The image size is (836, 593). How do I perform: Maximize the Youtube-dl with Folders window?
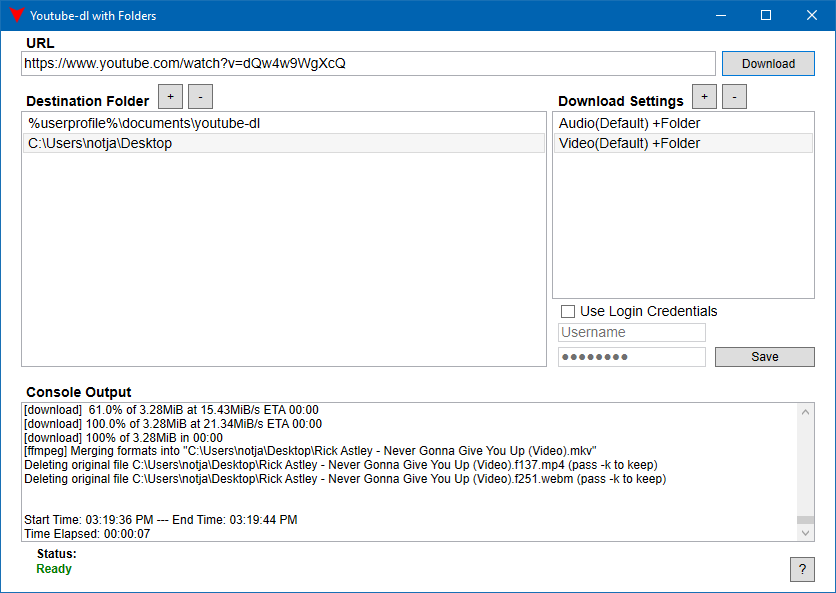pos(766,16)
